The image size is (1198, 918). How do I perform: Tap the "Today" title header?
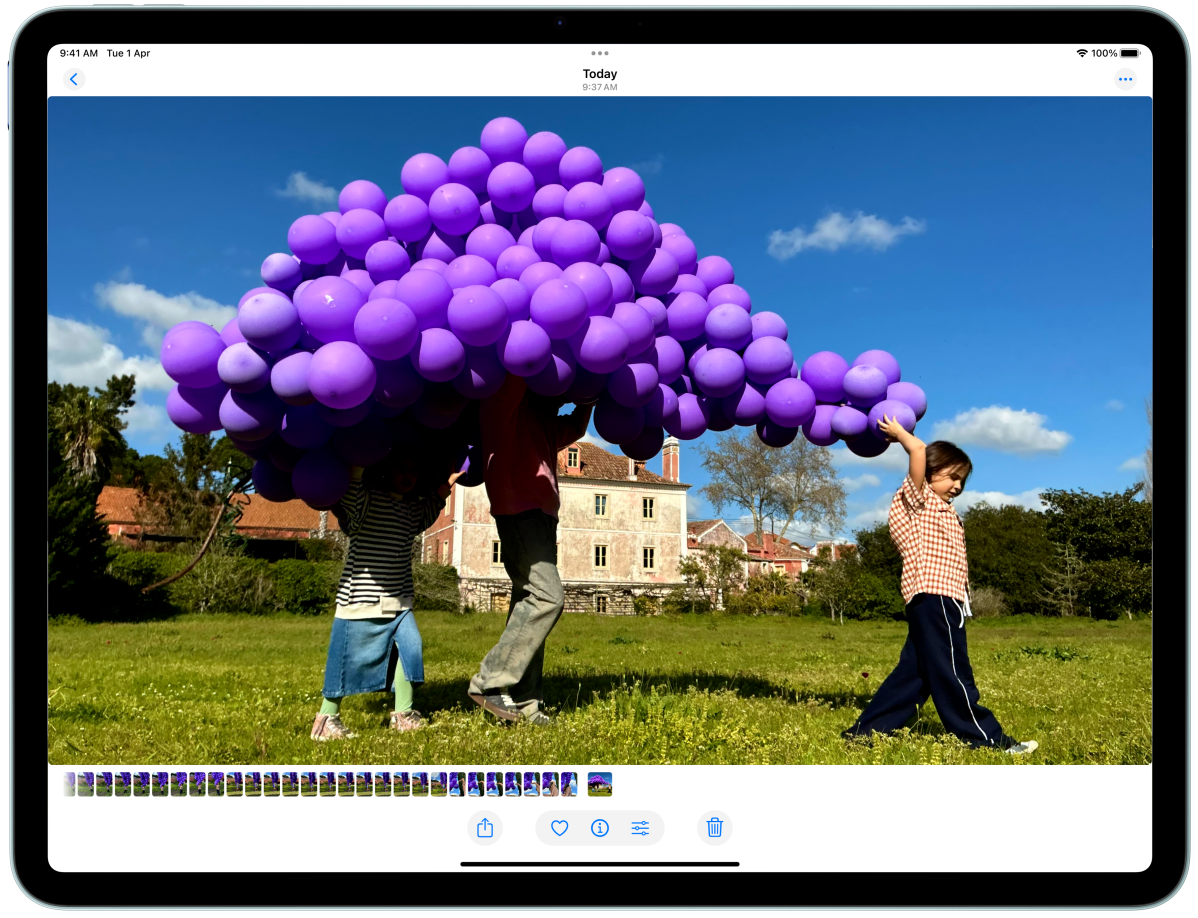[x=600, y=74]
